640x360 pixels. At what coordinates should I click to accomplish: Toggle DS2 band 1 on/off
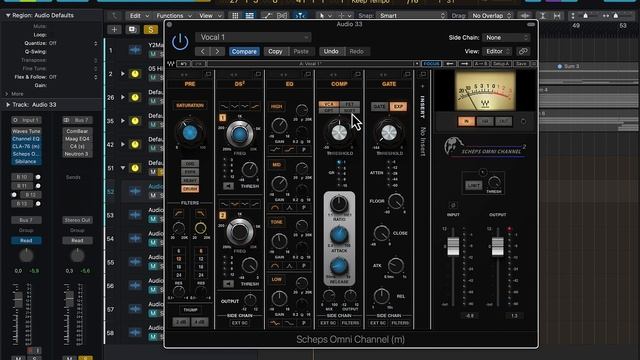coord(222,118)
